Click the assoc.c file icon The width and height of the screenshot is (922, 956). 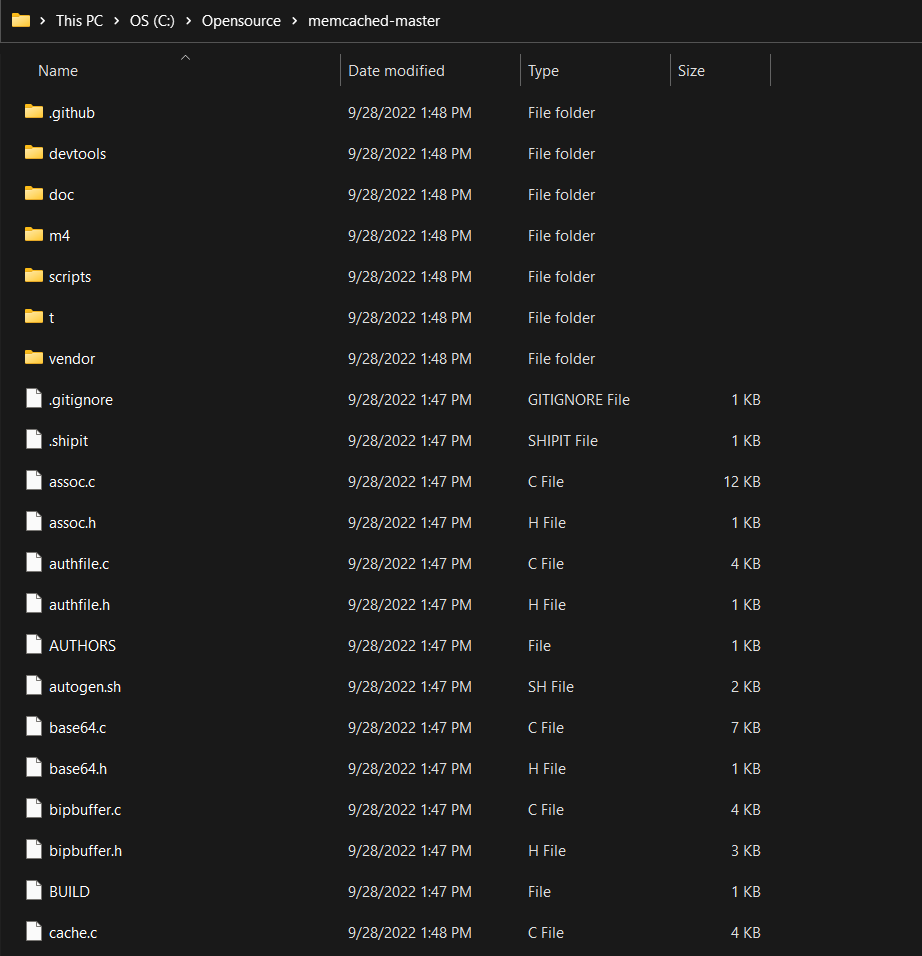pyautogui.click(x=34, y=480)
